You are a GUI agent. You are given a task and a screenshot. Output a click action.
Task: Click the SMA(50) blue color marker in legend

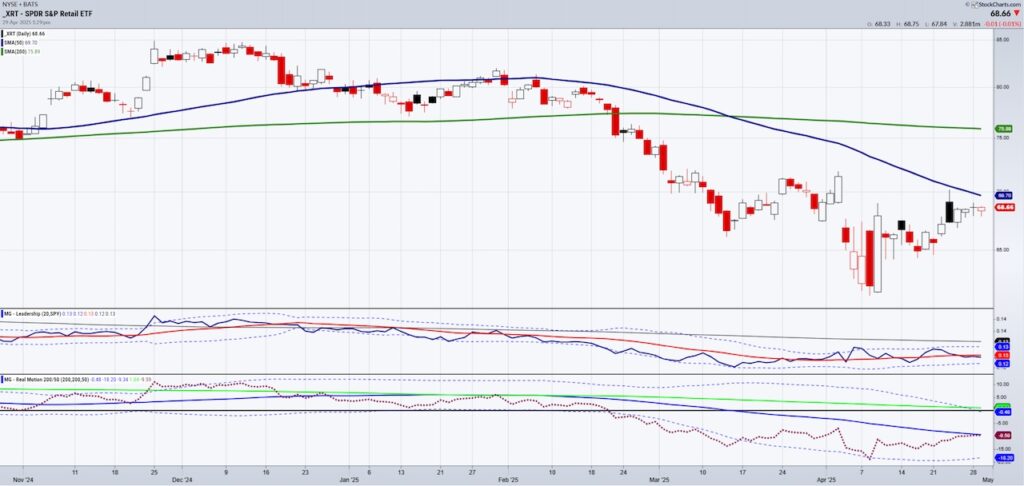(2, 42)
